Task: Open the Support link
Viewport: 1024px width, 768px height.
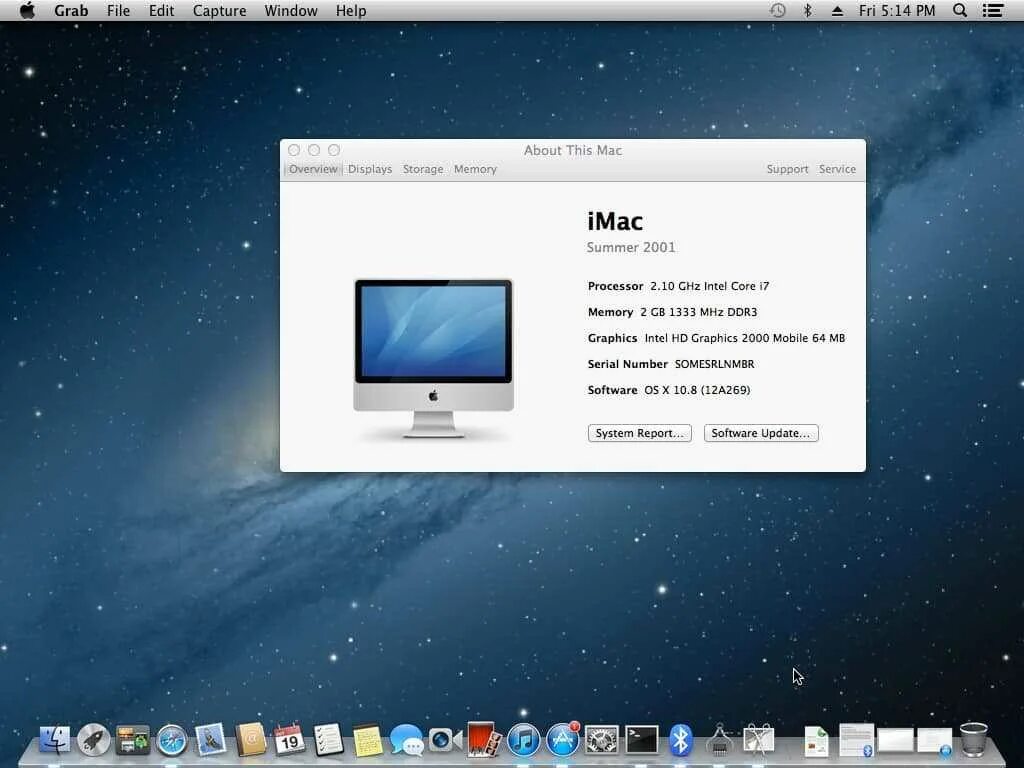Action: pyautogui.click(x=787, y=169)
